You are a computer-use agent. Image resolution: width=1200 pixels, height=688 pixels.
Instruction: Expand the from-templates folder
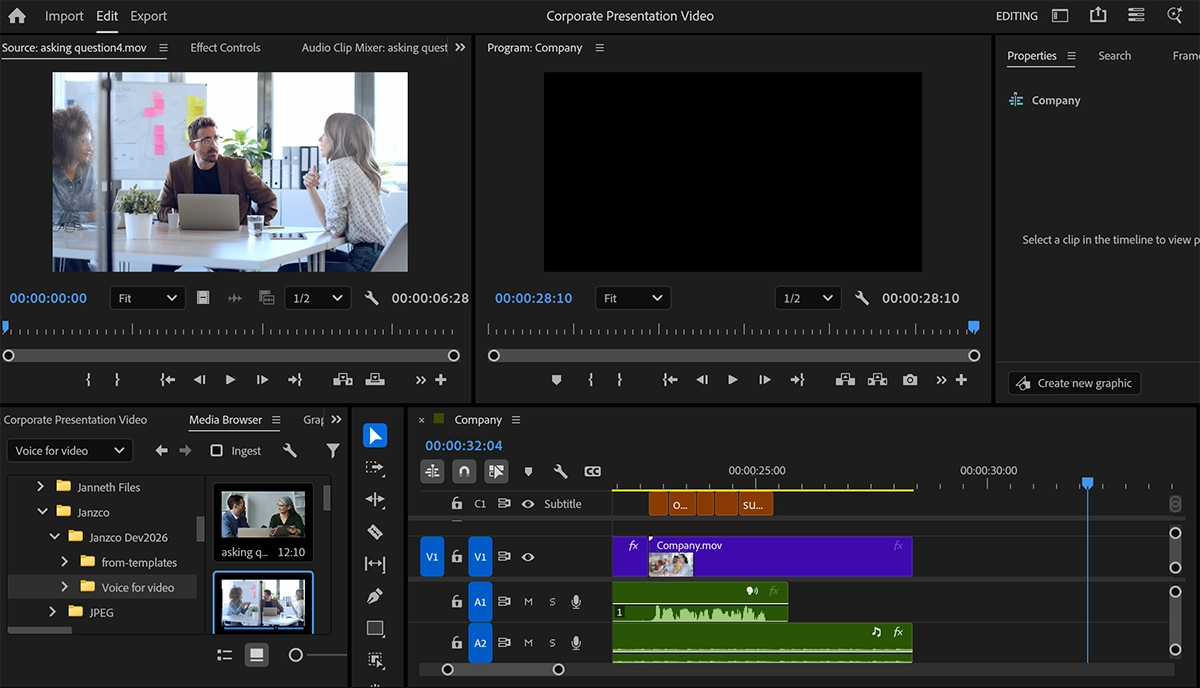pyautogui.click(x=65, y=562)
